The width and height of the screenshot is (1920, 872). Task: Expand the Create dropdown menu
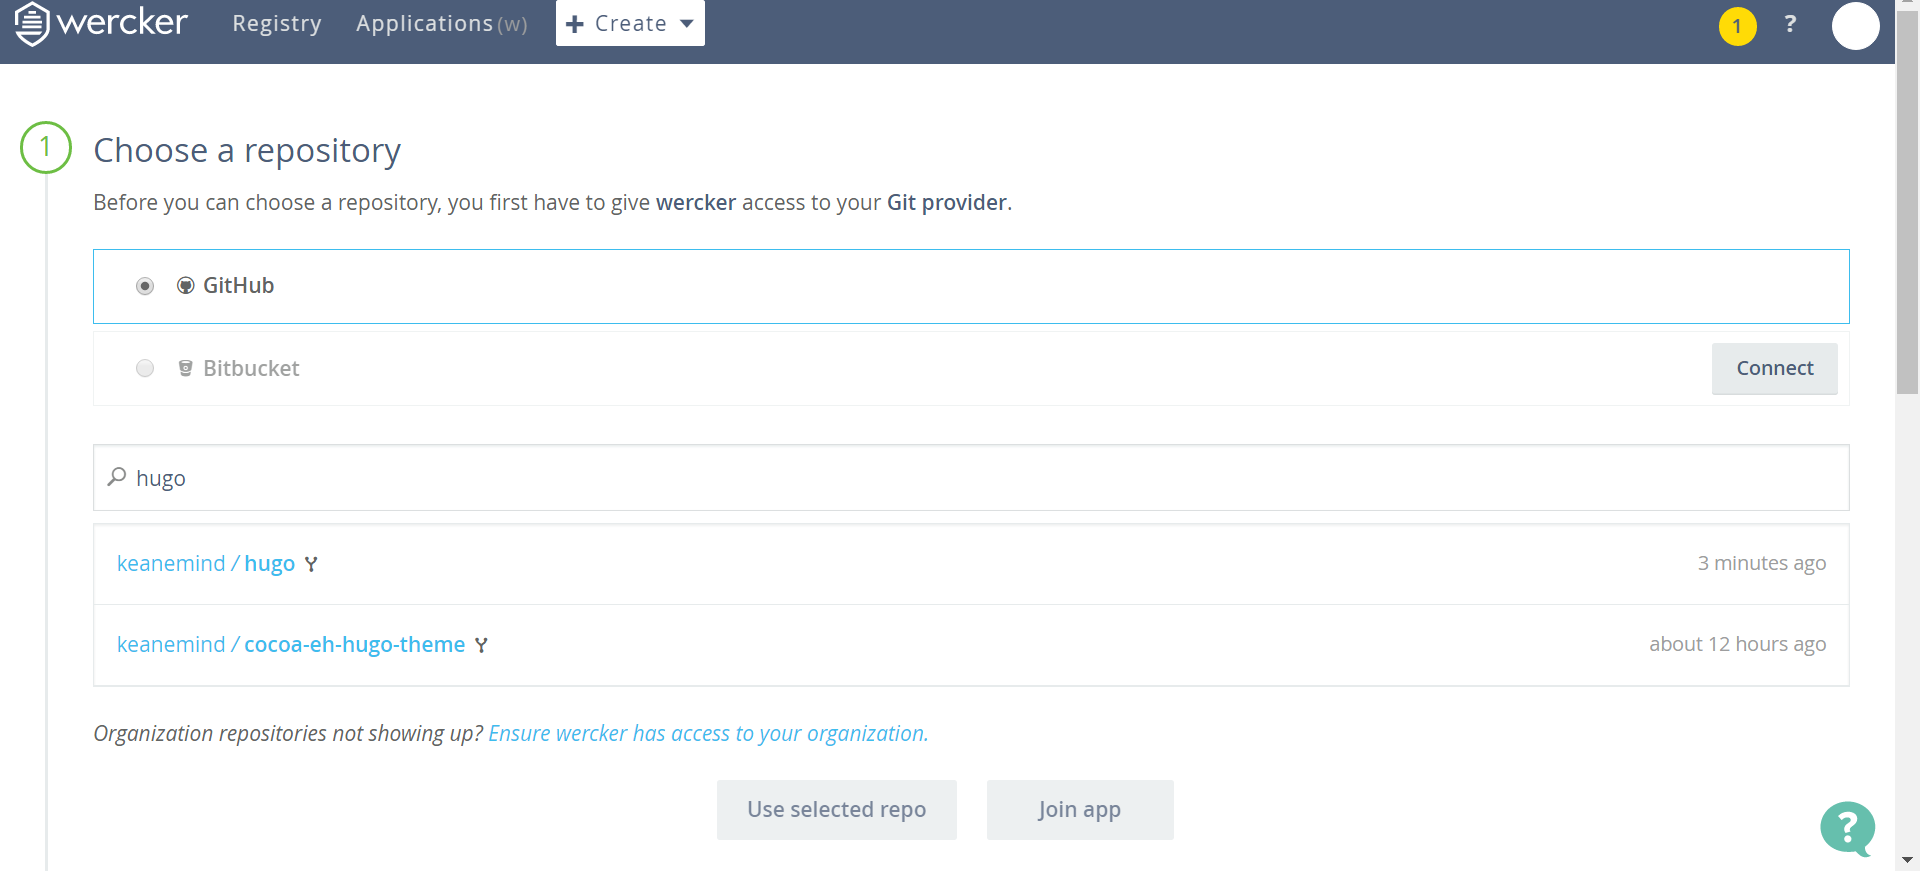(630, 24)
